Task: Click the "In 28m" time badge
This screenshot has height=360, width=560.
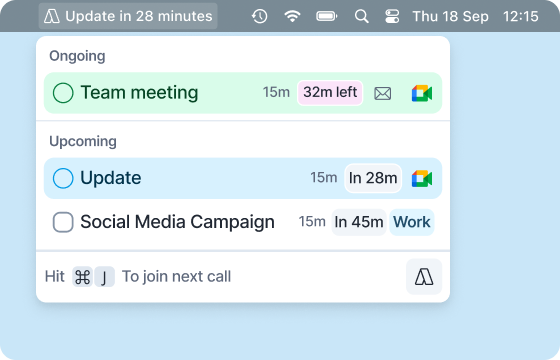Action: [373, 178]
